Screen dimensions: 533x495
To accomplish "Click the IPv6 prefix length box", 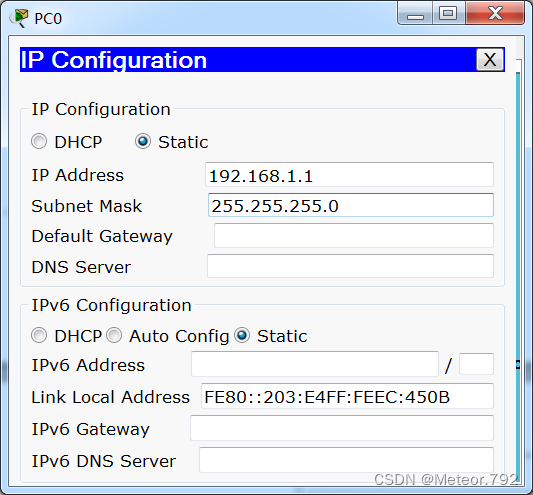I will click(476, 364).
